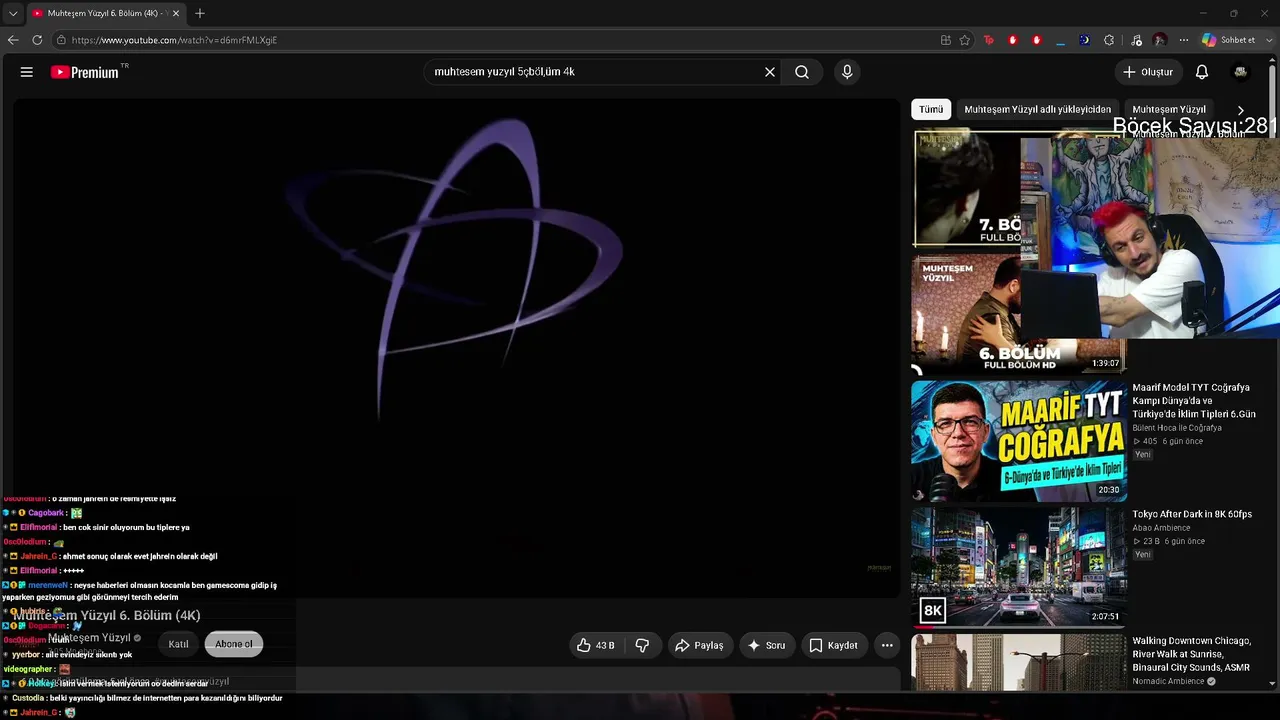Start voice search with the microphone

847,72
